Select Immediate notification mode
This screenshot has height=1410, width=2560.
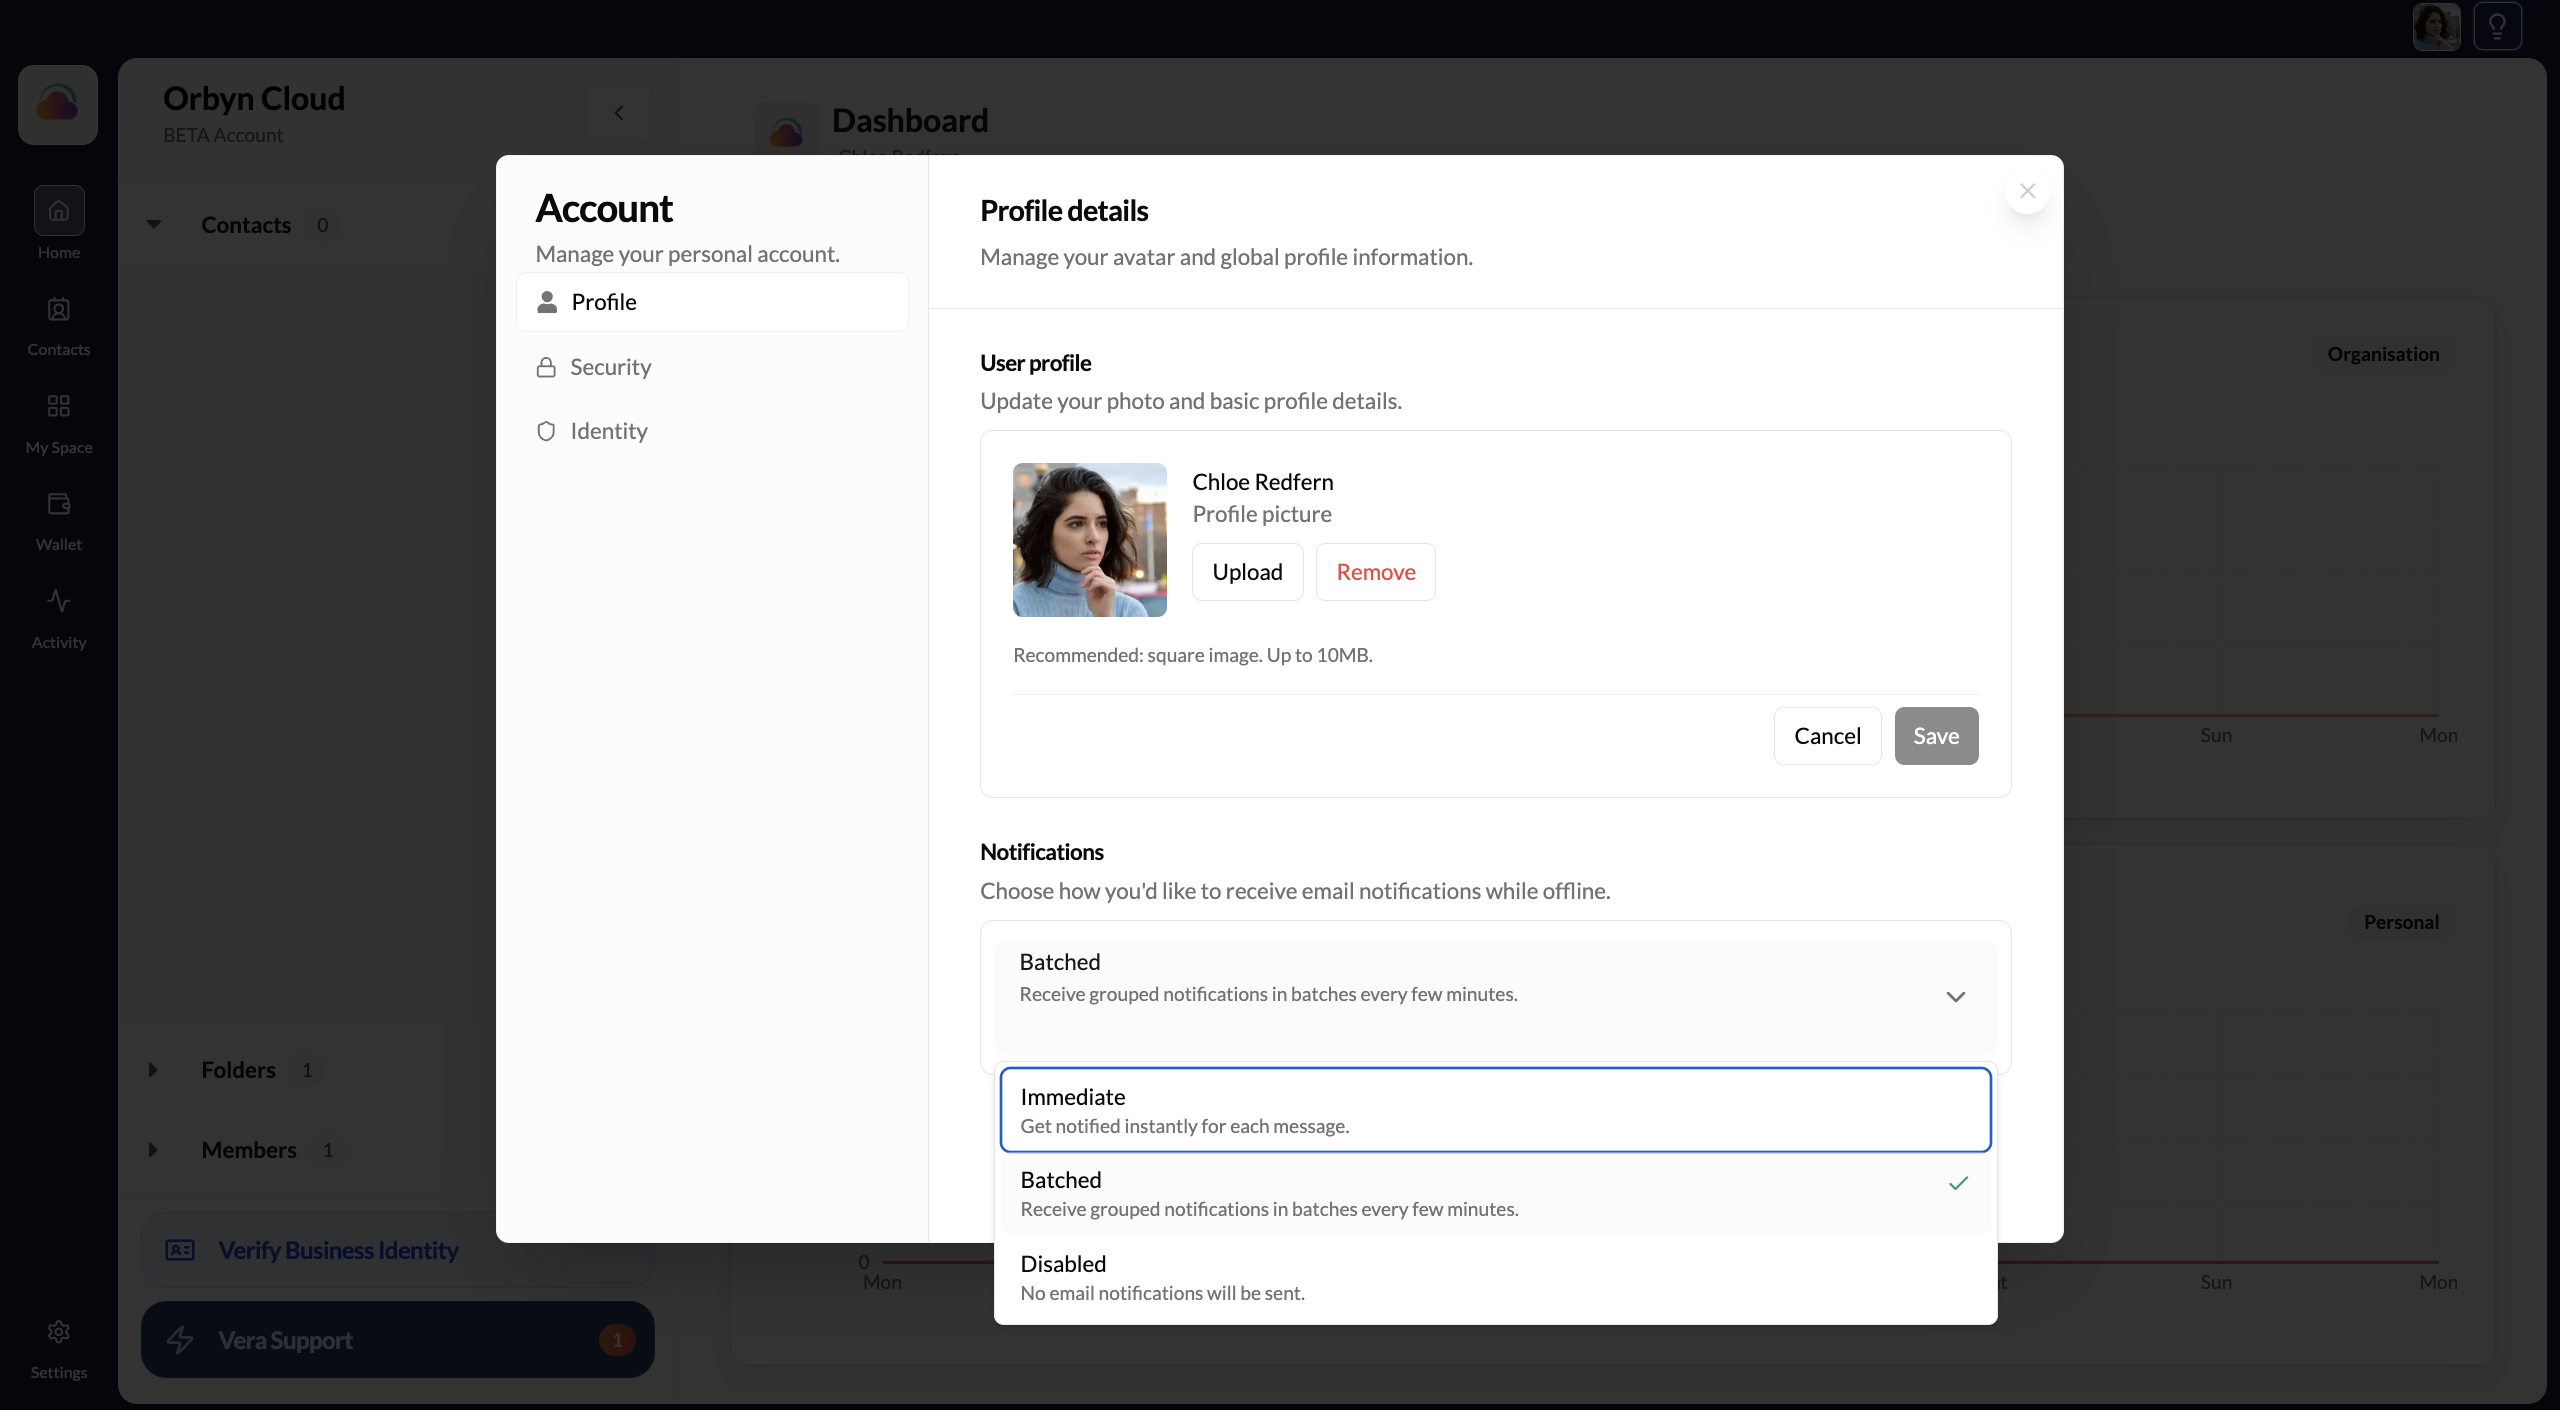click(1495, 1109)
